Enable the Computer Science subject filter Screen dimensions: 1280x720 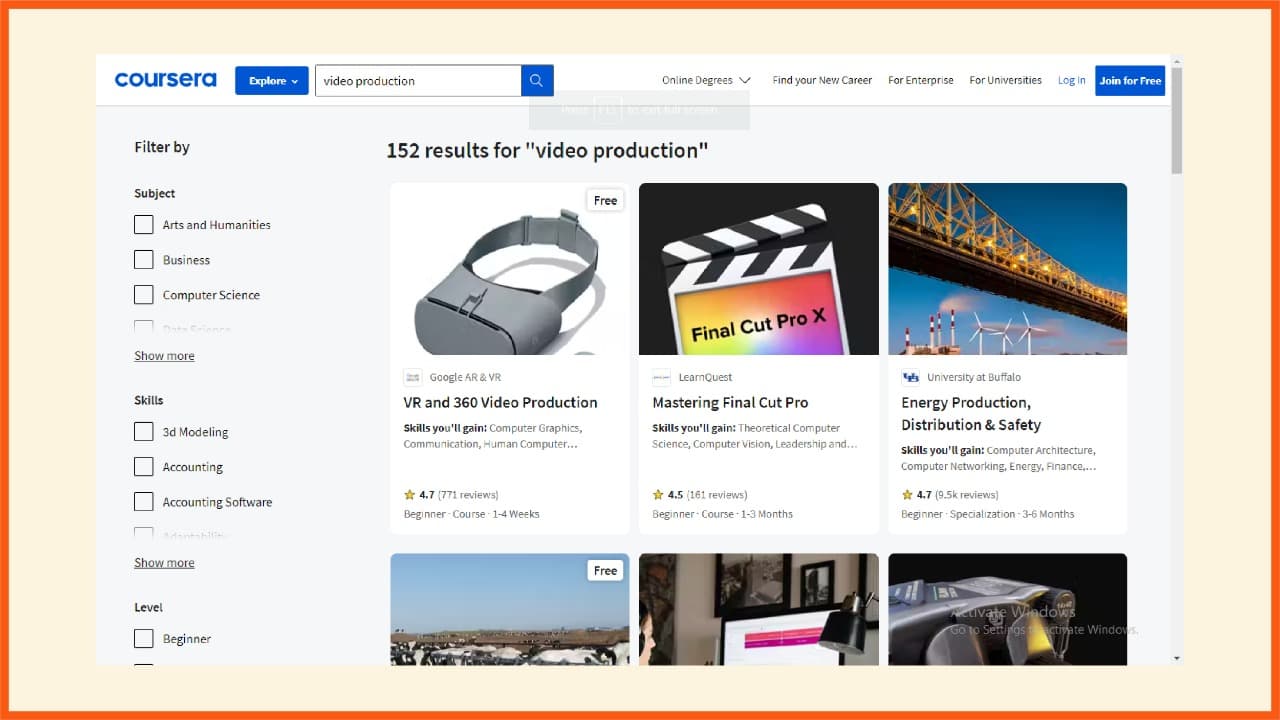coord(144,294)
